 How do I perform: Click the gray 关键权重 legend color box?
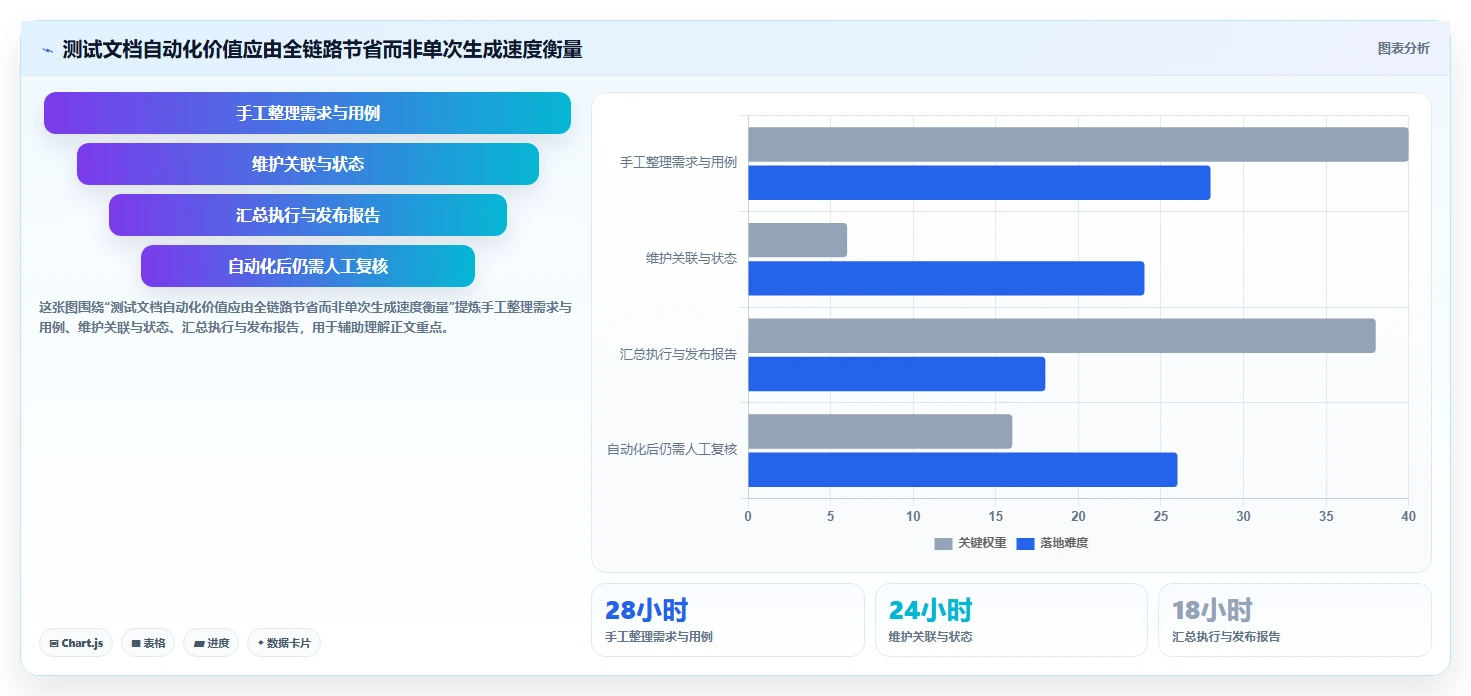(x=943, y=544)
